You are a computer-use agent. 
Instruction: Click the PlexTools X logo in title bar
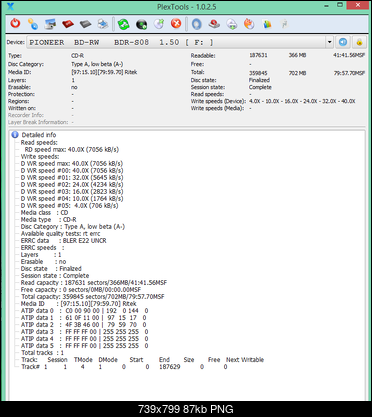point(10,6)
